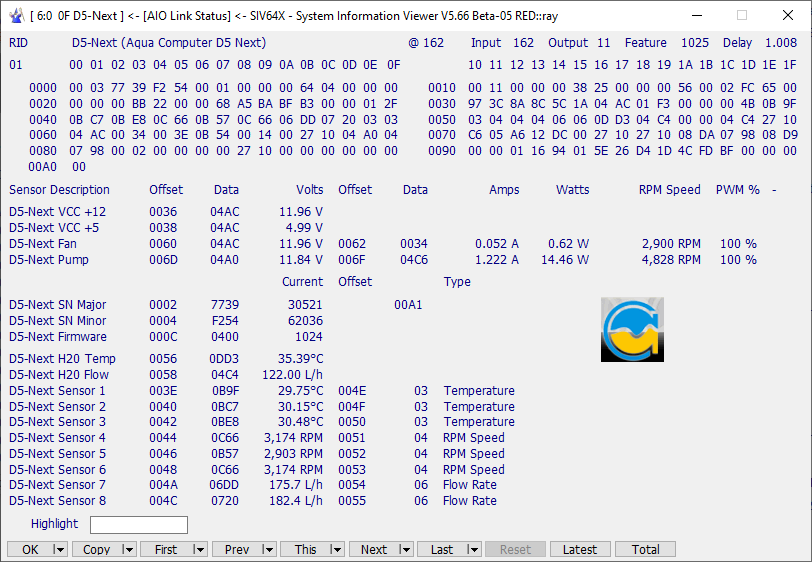Click the SIV app icon in title bar
Viewport: 812px width, 562px height.
click(15, 15)
